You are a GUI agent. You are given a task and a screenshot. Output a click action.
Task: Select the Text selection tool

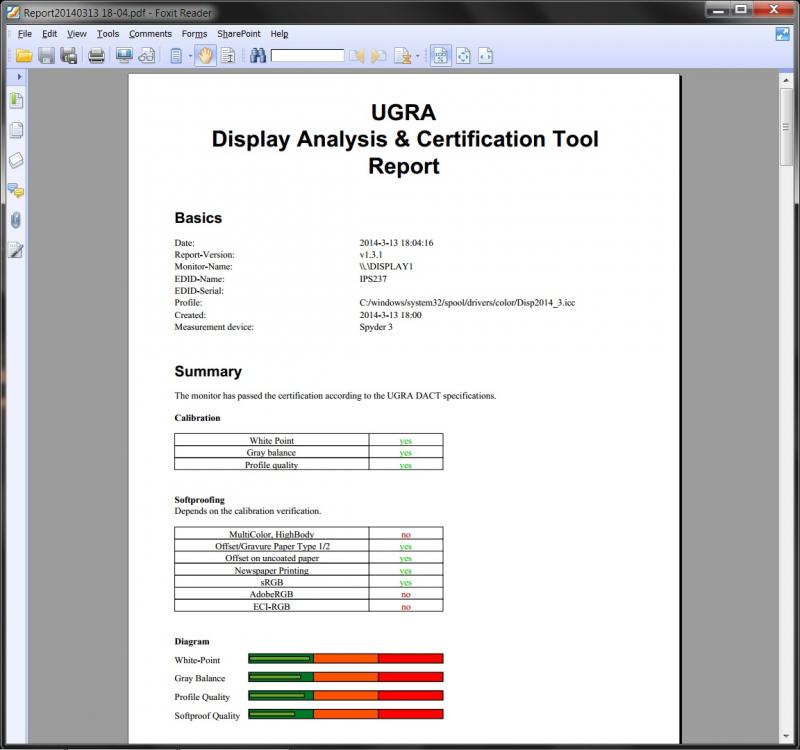pyautogui.click(x=228, y=56)
